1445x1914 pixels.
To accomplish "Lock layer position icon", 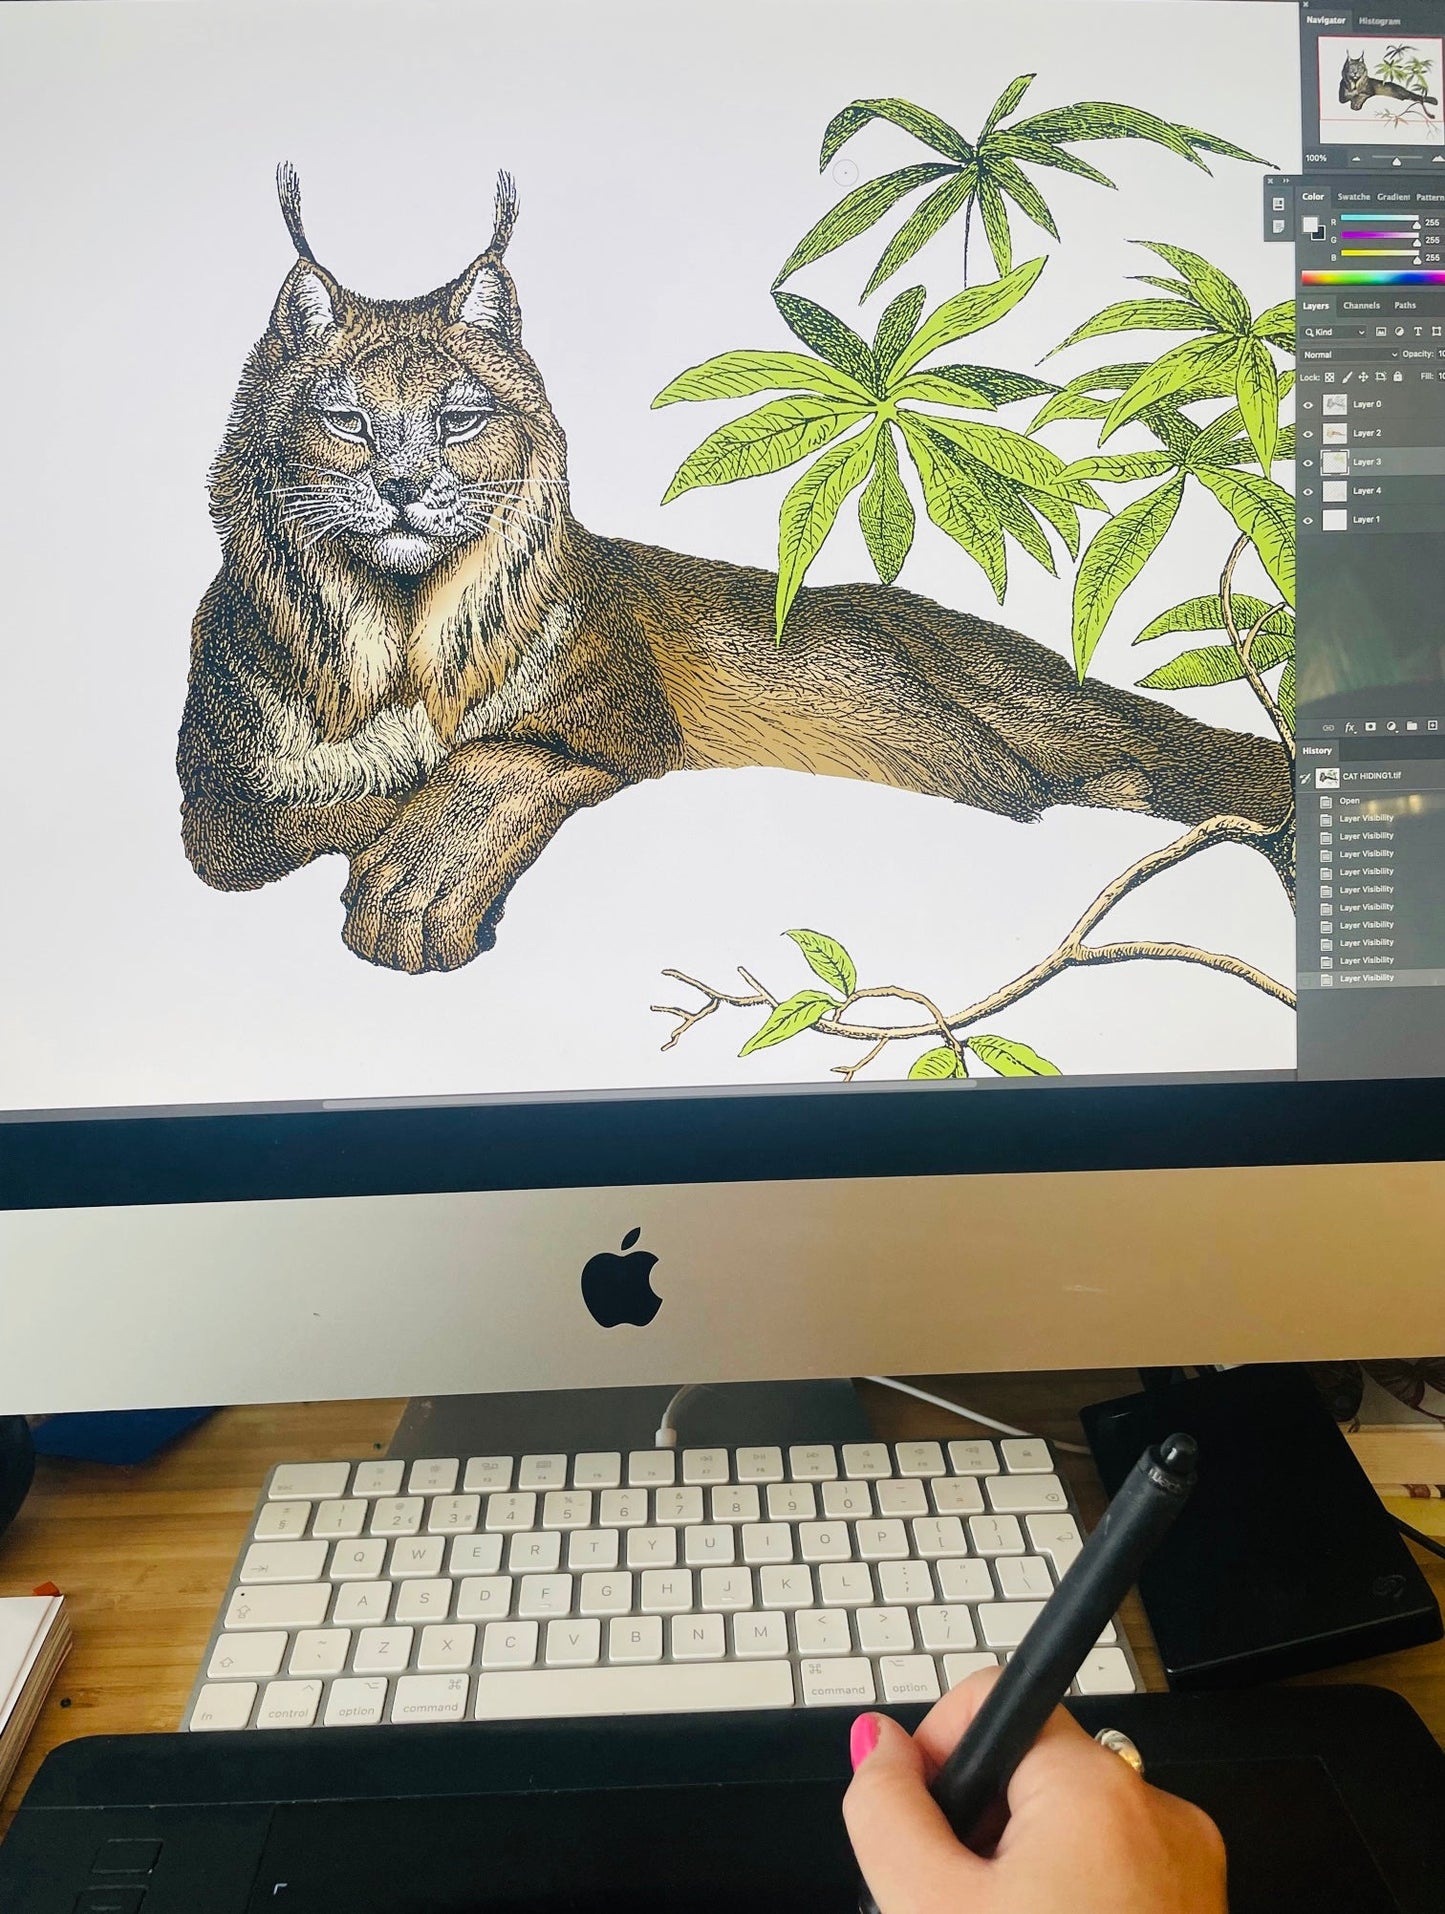I will tap(1363, 377).
